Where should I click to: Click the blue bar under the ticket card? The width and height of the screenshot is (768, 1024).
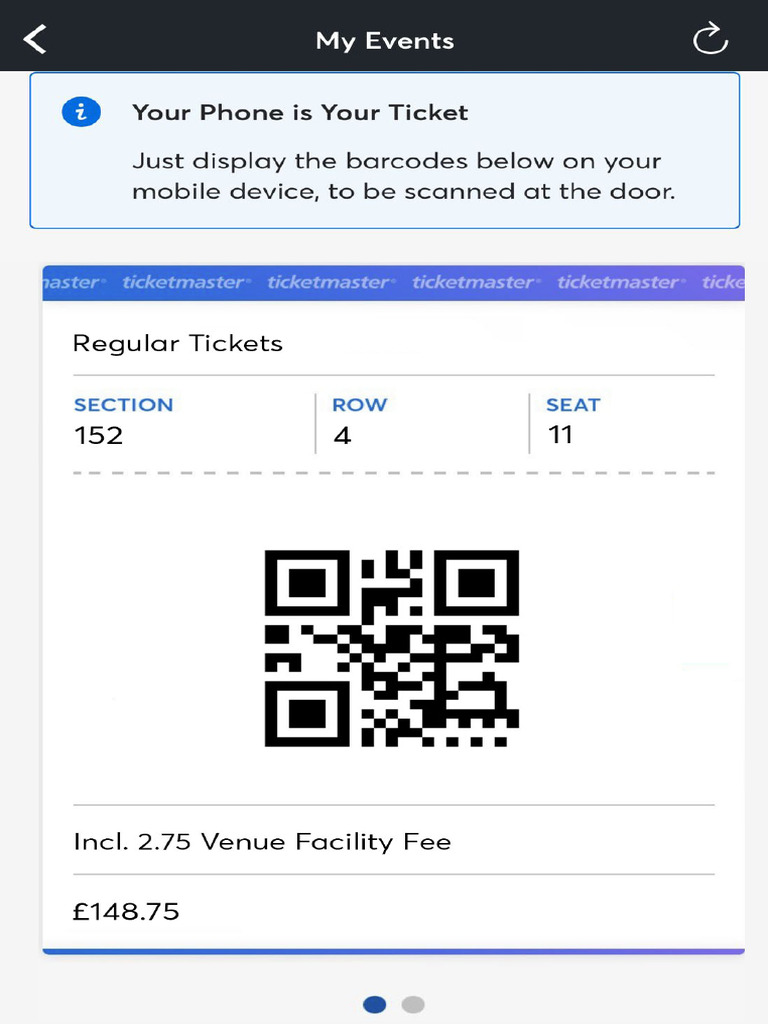[x=393, y=951]
